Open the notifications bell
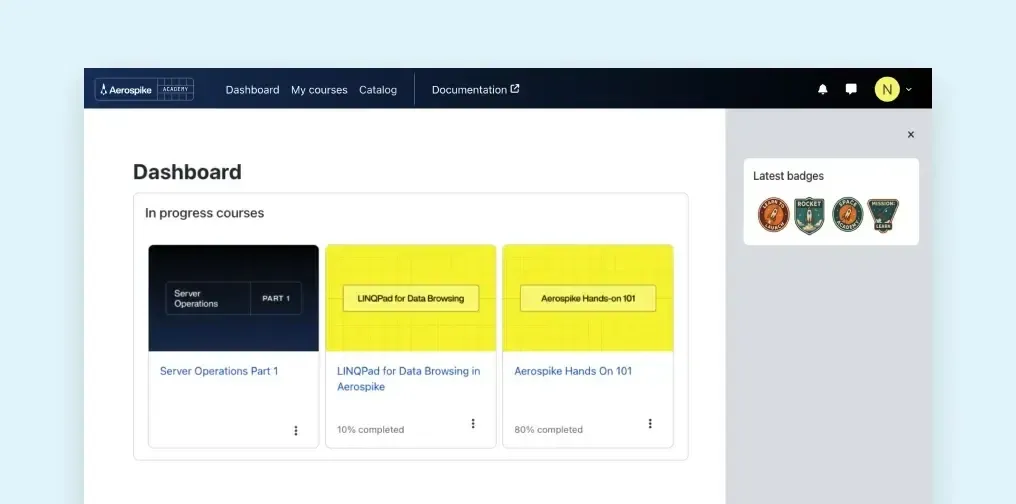 coord(822,89)
